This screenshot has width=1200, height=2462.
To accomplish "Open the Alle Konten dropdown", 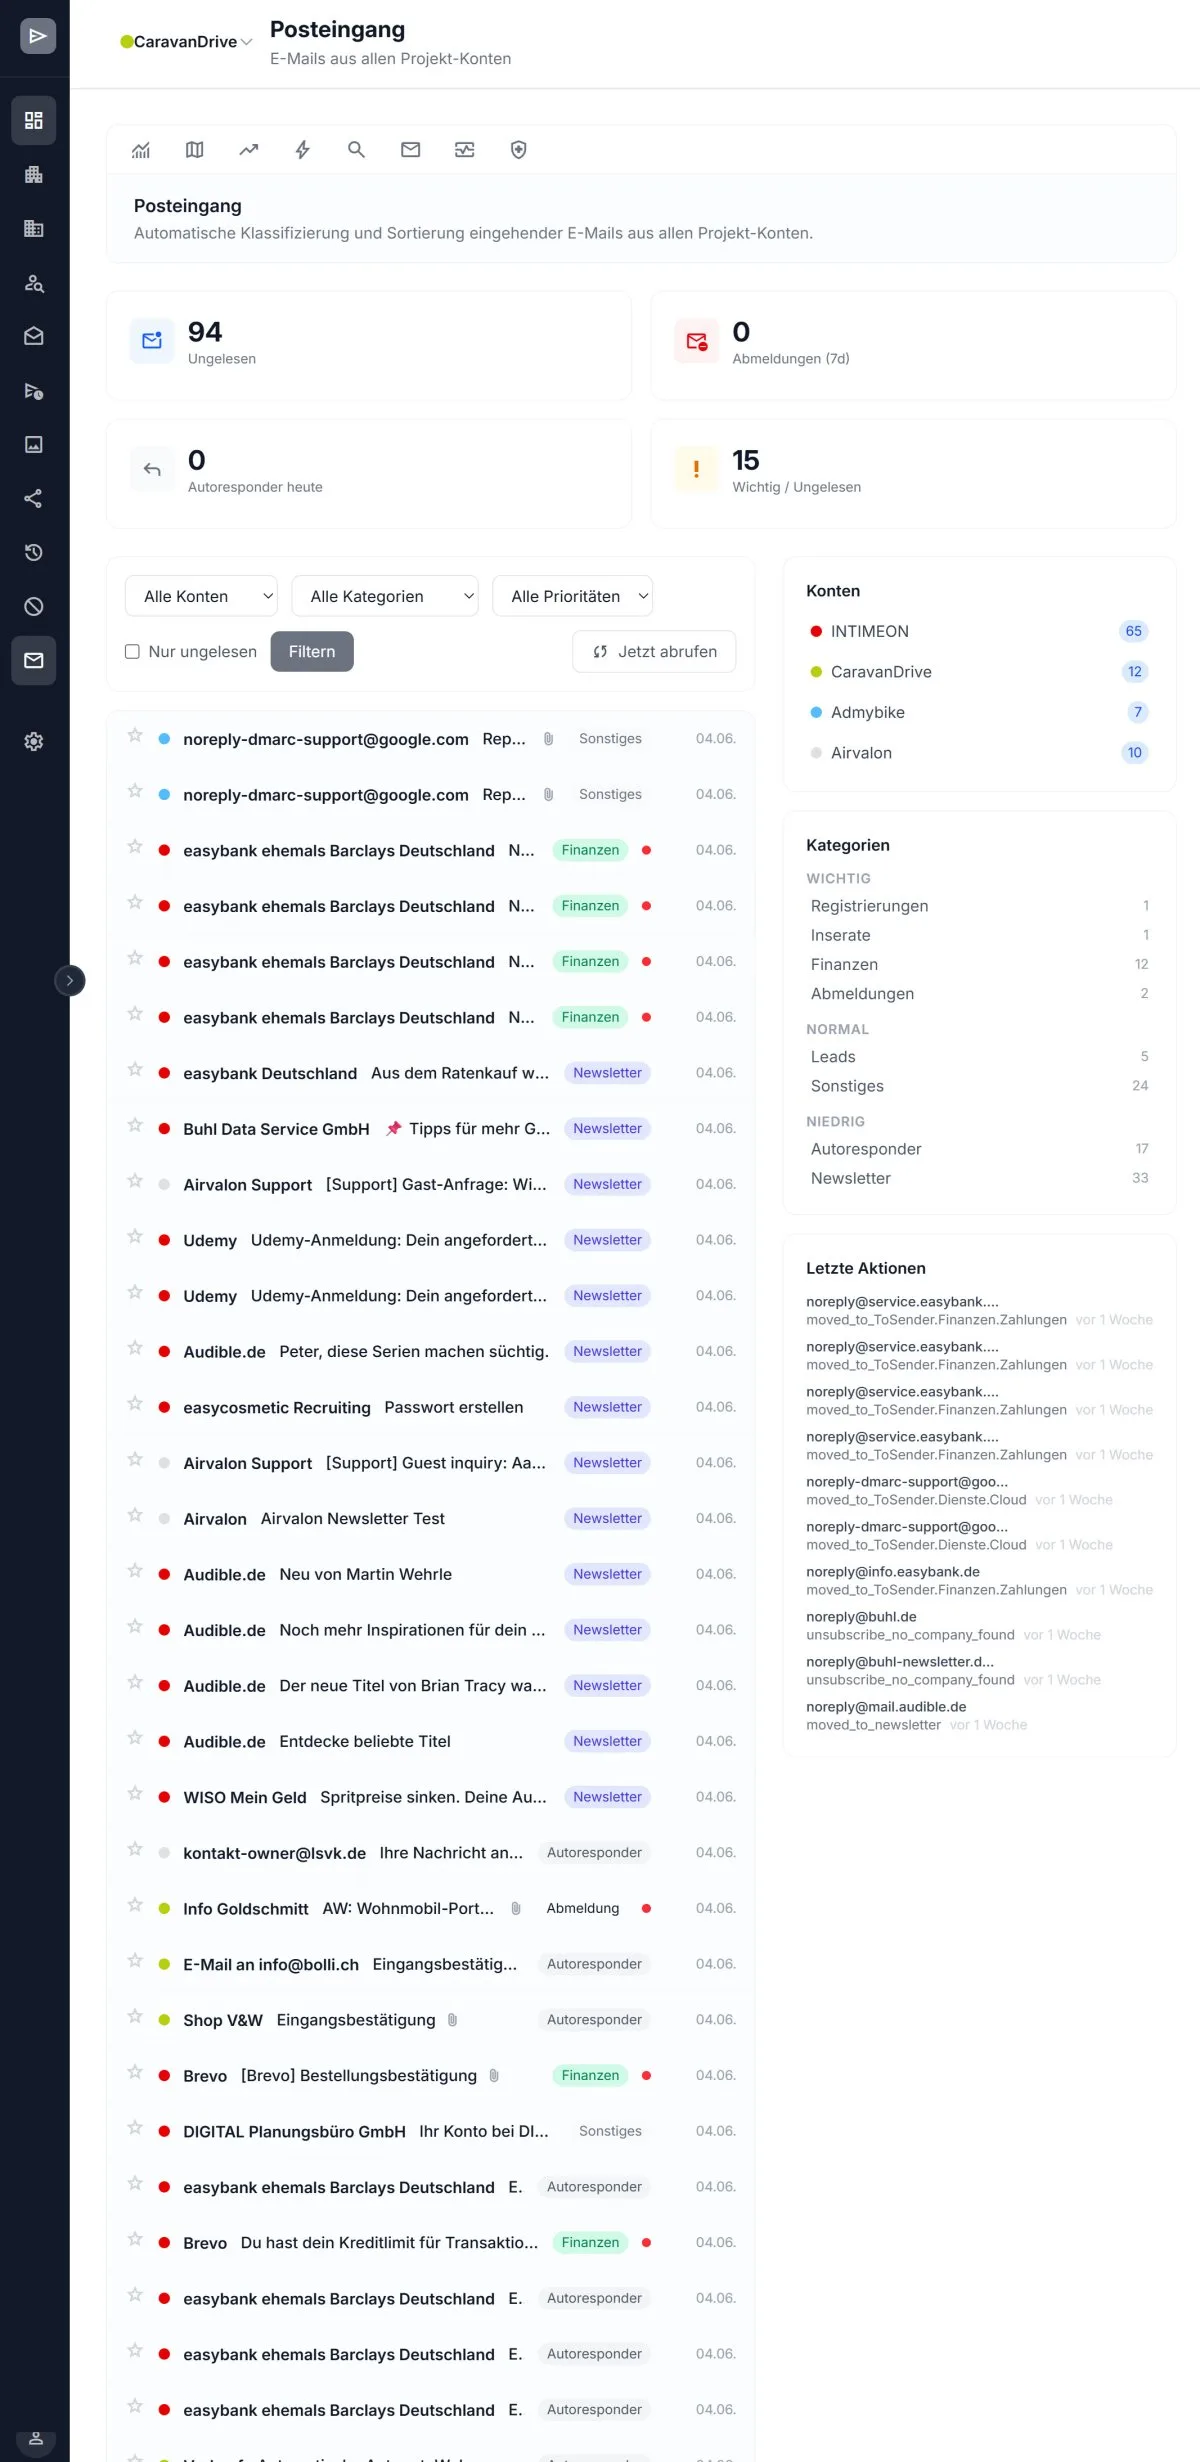I will point(201,596).
